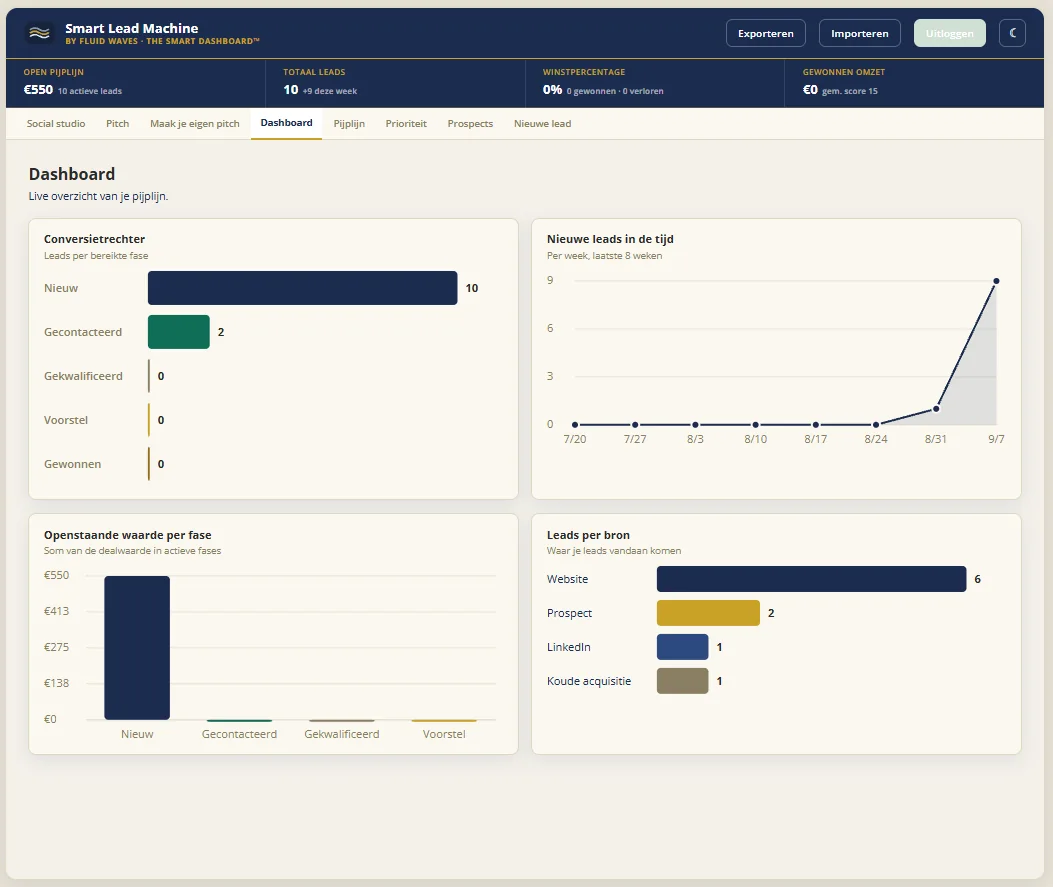Screen dimensions: 1053x887
Task: Switch to the Prospects tab
Action: coord(470,124)
